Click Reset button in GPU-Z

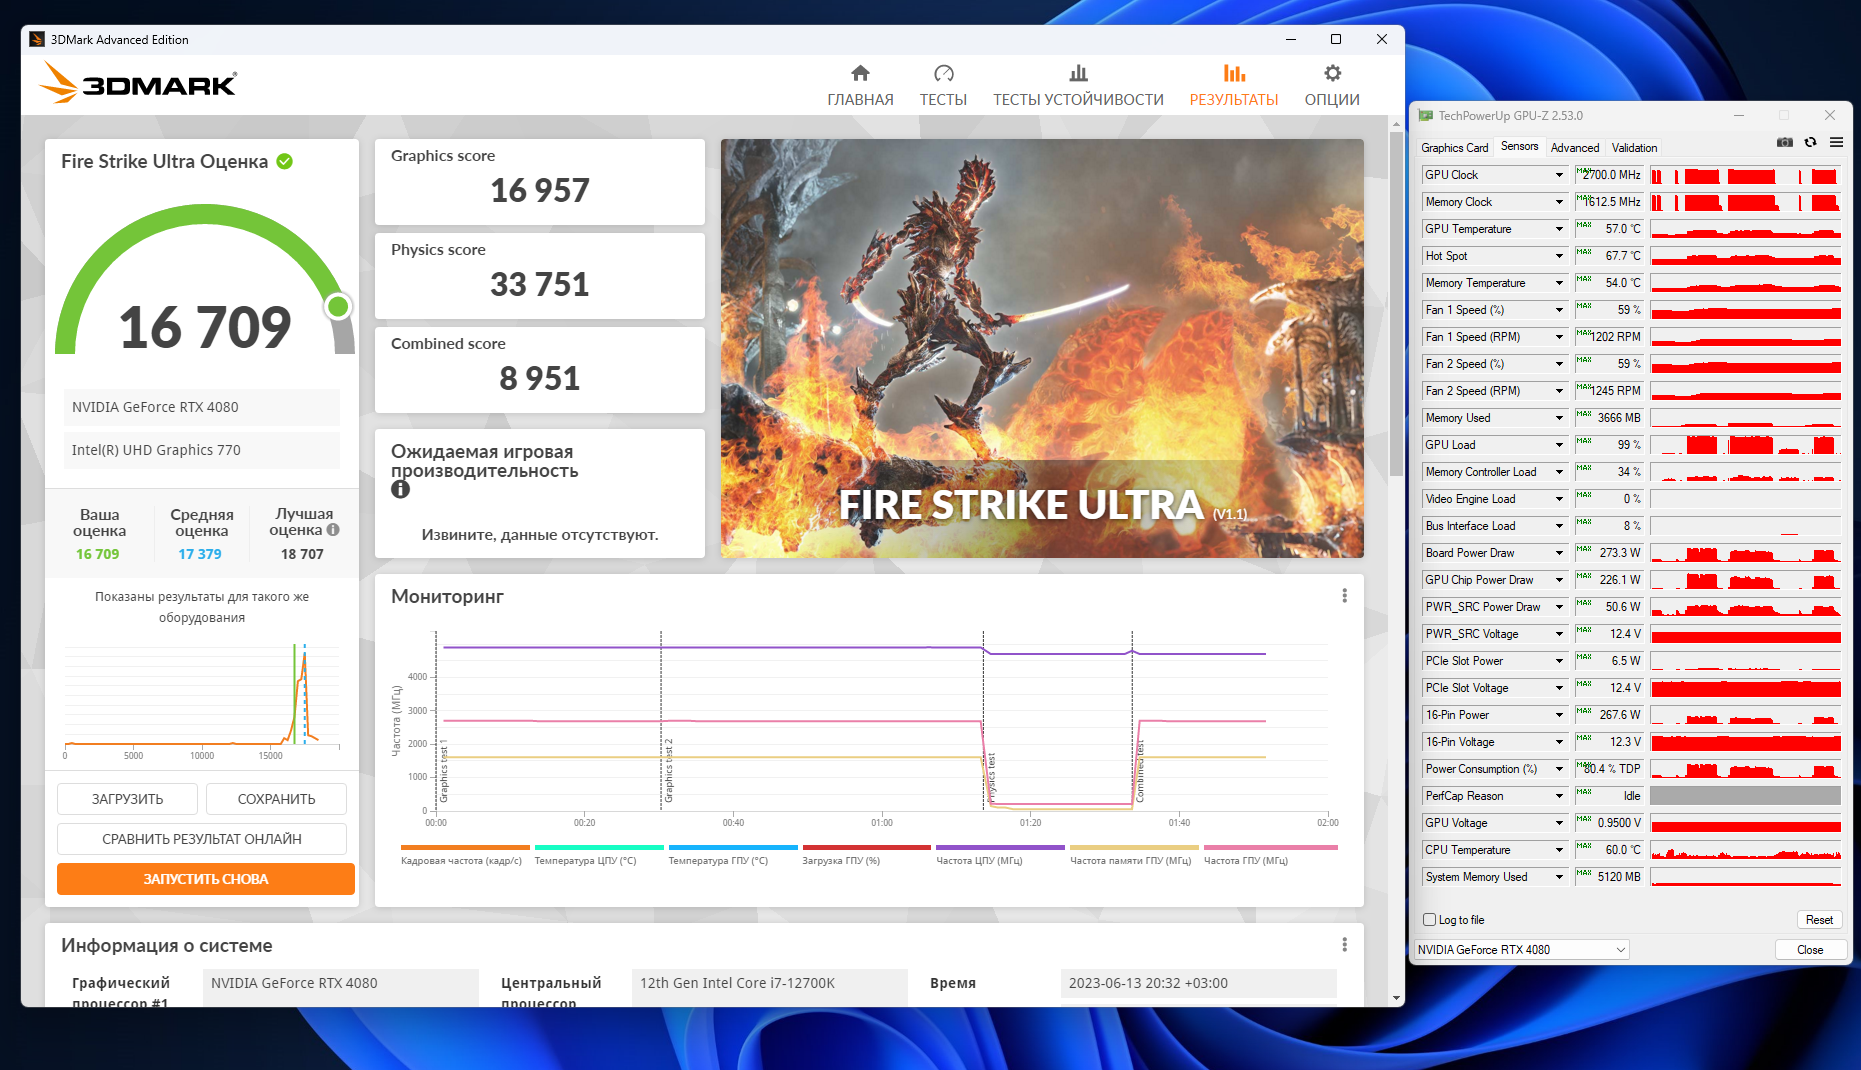click(x=1820, y=920)
